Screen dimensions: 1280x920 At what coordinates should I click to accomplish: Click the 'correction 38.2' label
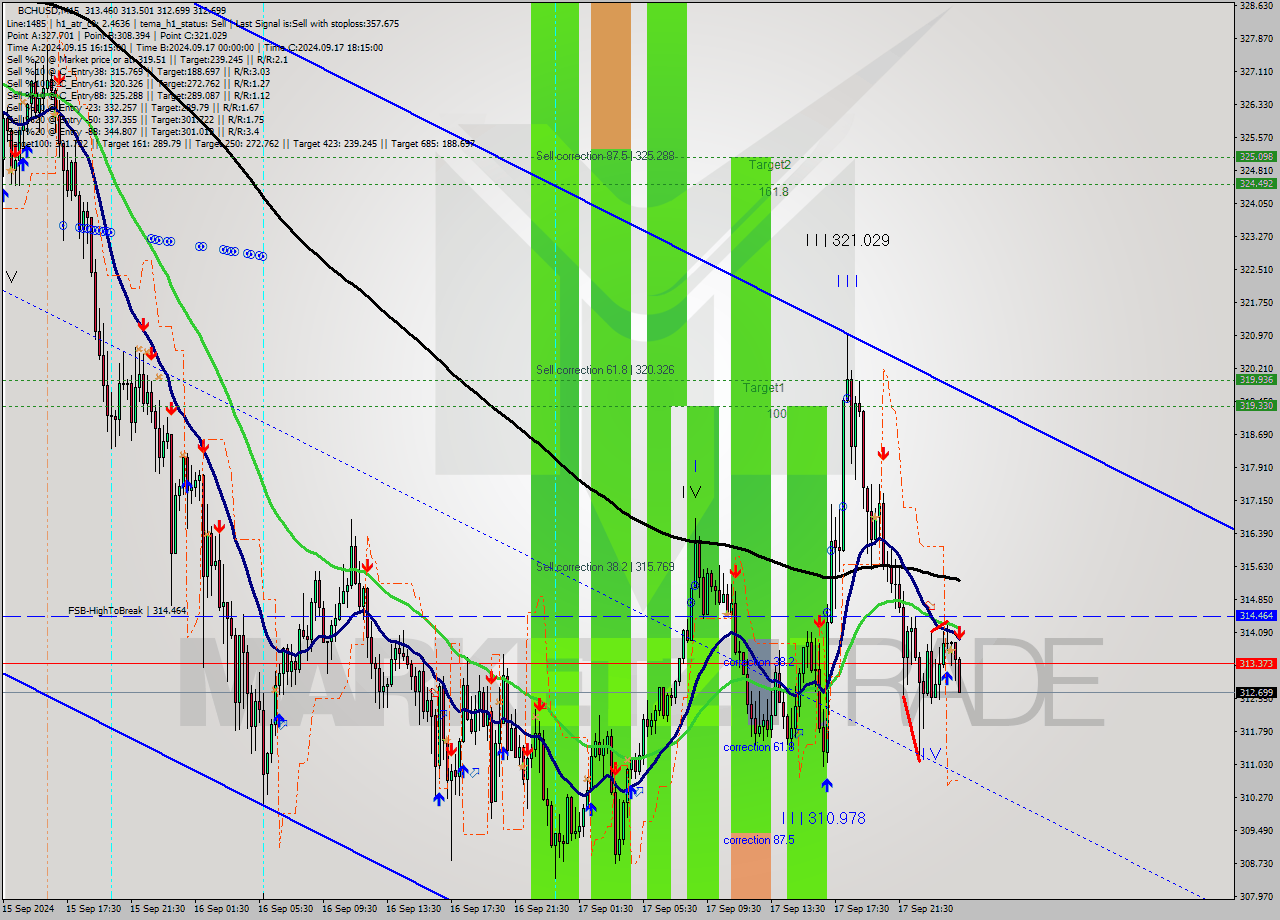click(759, 662)
